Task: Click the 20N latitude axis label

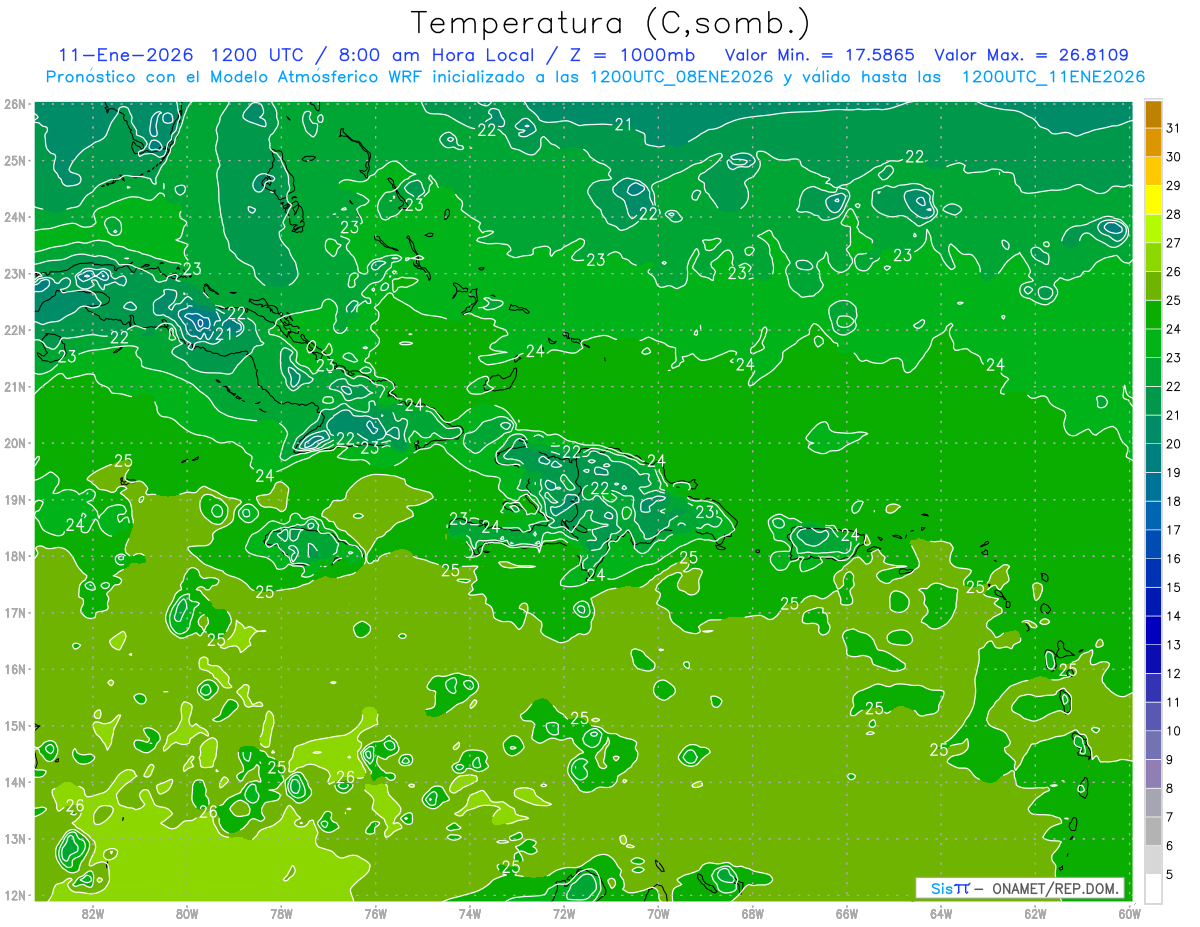Action: [x=14, y=443]
